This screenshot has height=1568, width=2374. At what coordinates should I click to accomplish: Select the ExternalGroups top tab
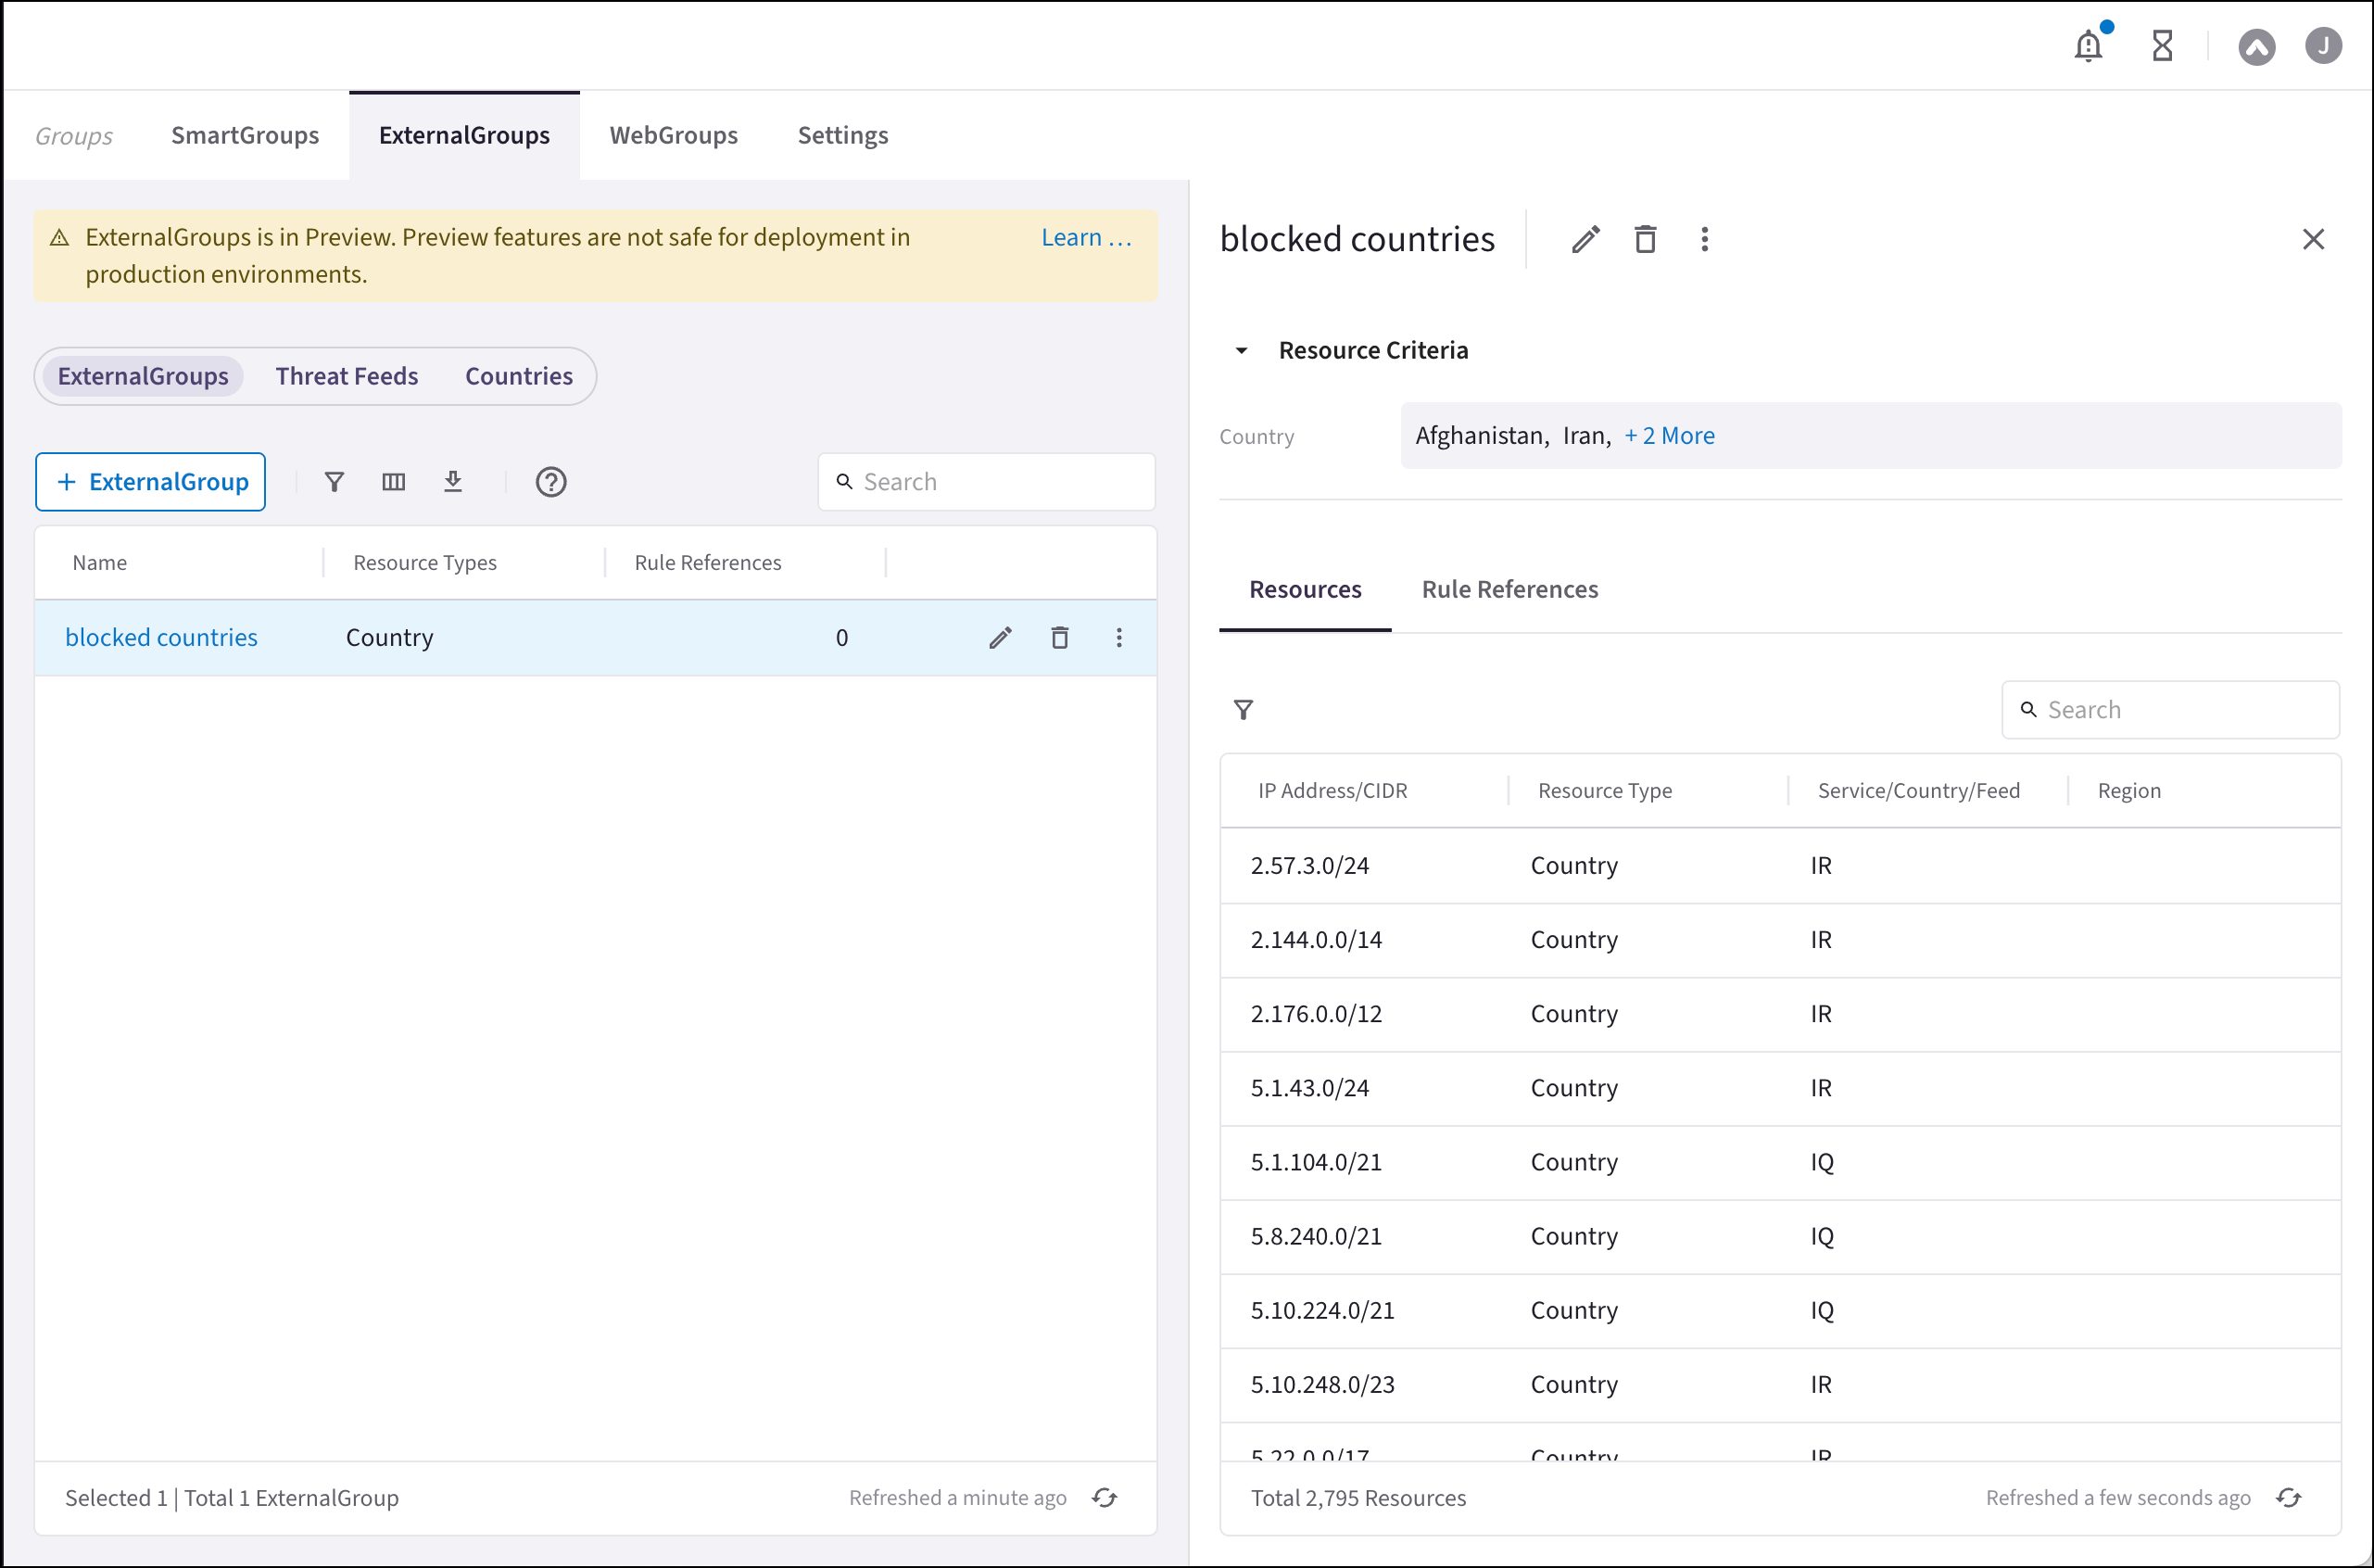tap(464, 136)
